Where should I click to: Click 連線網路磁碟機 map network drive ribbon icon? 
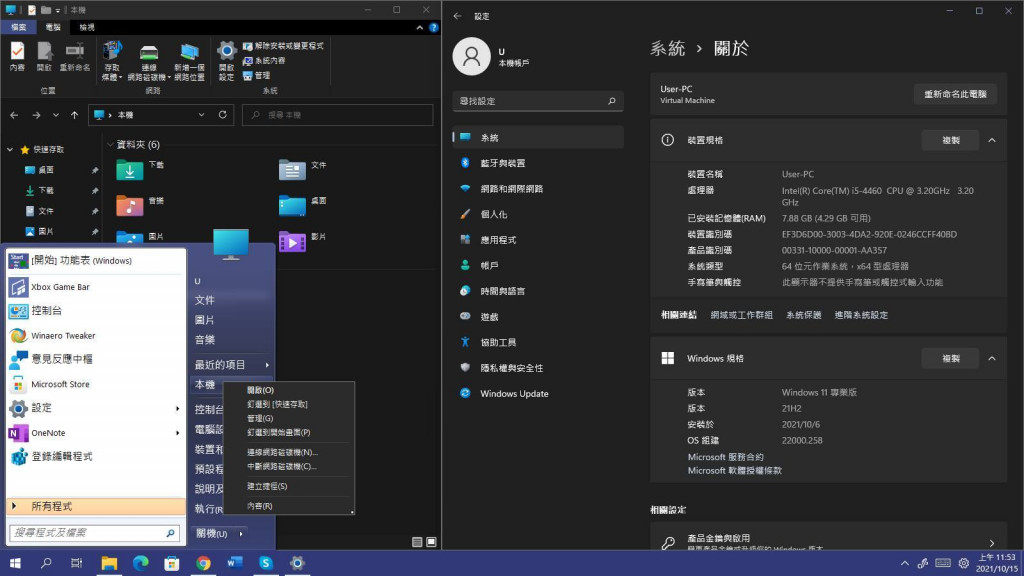click(x=149, y=61)
